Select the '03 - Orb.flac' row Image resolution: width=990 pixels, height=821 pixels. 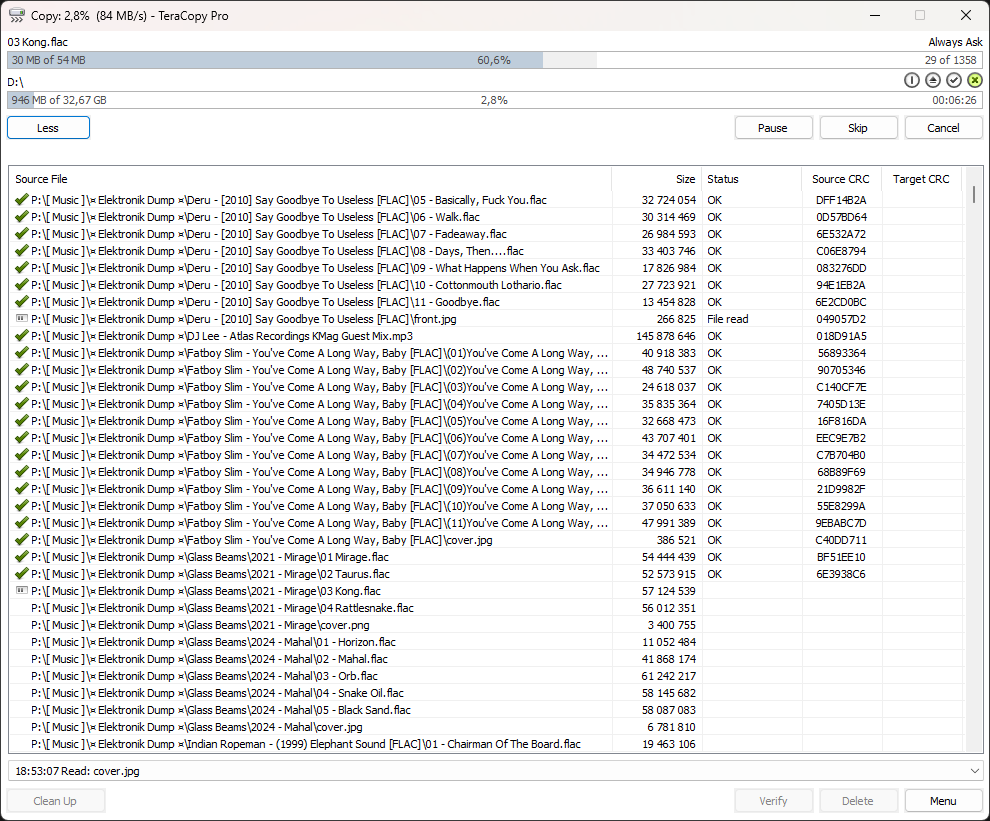click(x=487, y=676)
